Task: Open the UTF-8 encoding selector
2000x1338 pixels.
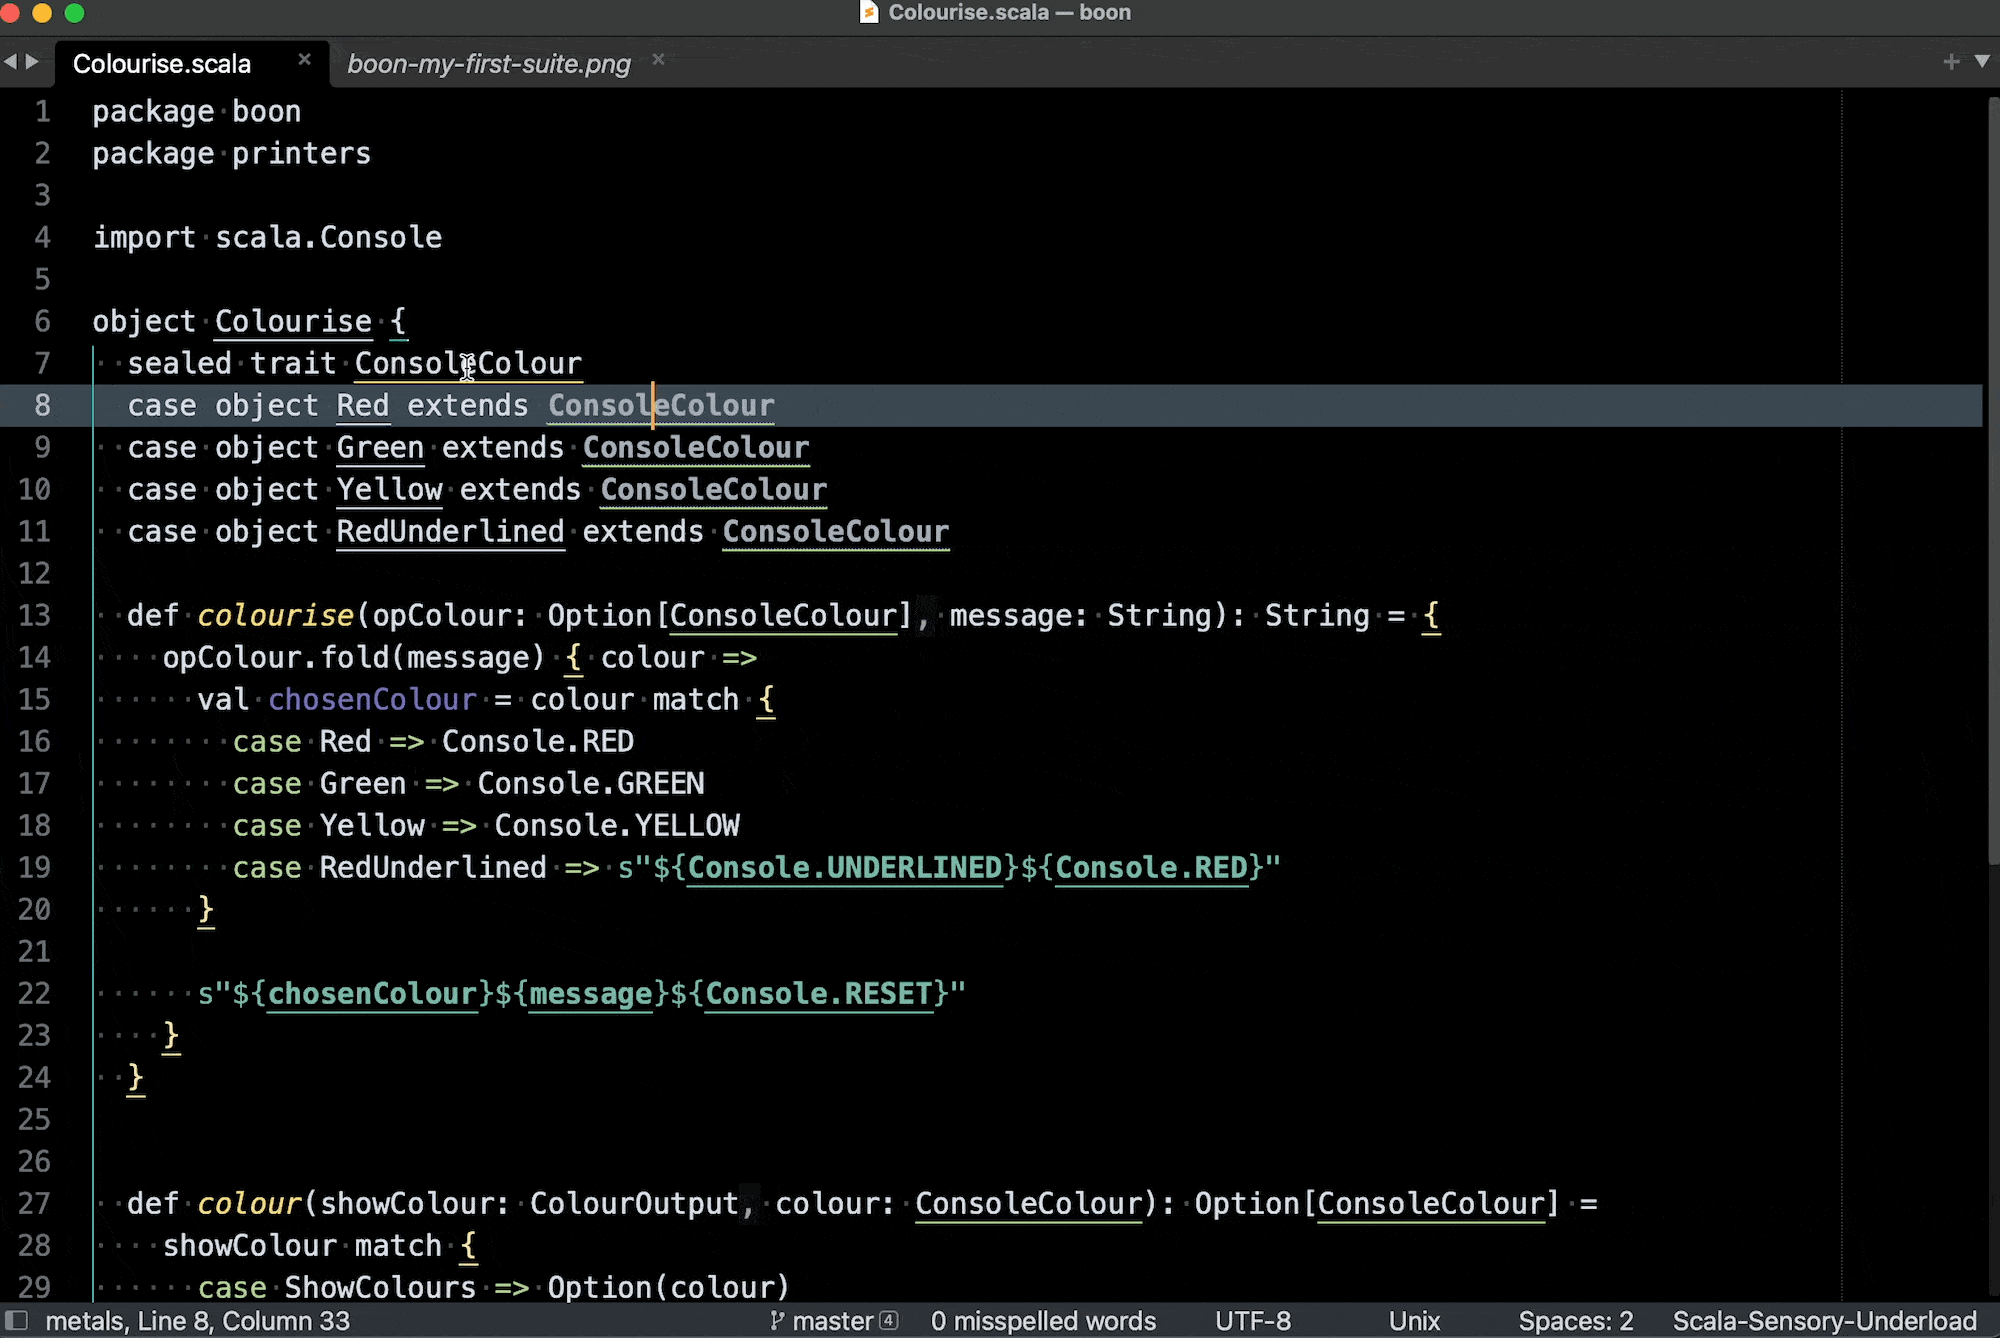Action: 1253,1321
